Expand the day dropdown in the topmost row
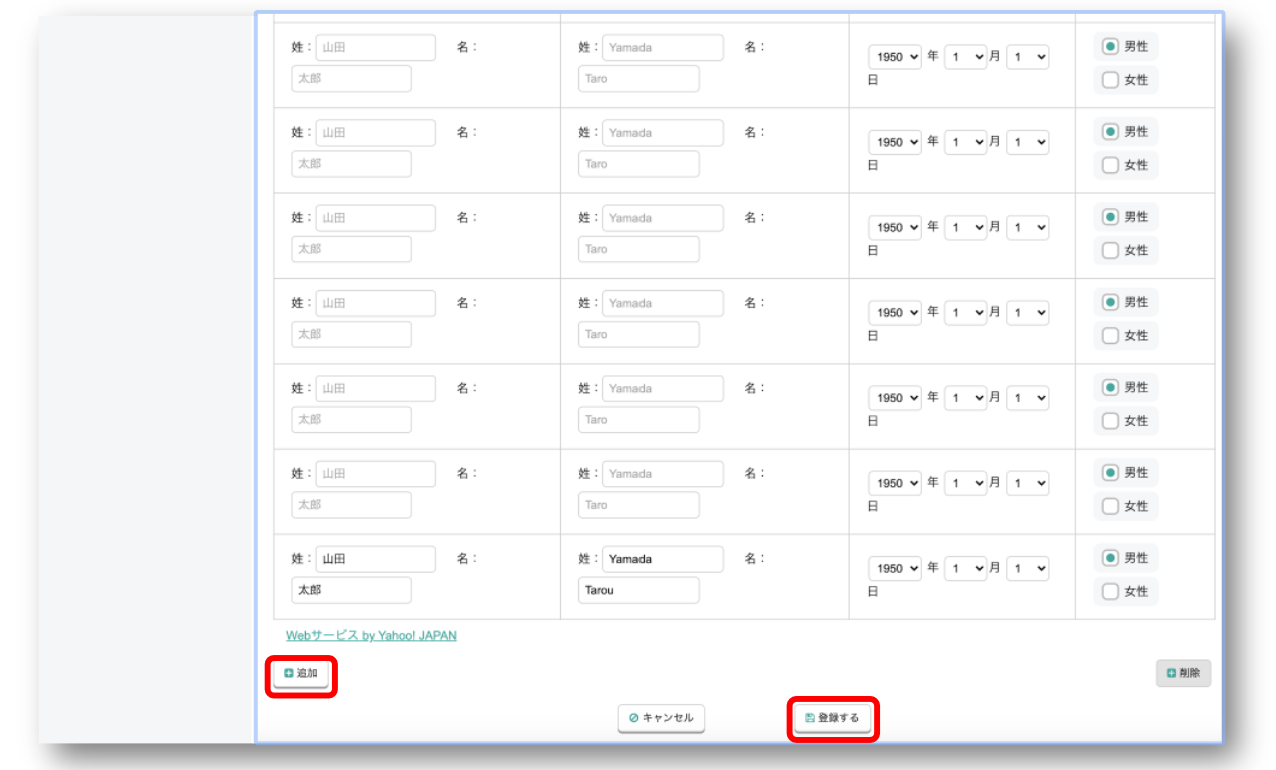The image size is (1276, 770). click(x=1027, y=57)
